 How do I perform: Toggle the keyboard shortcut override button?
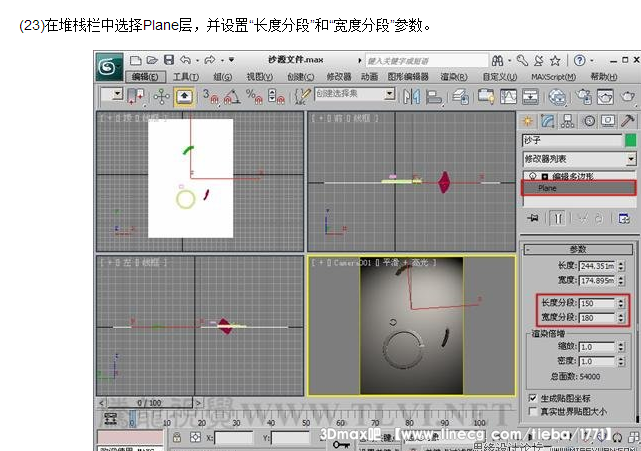pyautogui.click(x=184, y=97)
